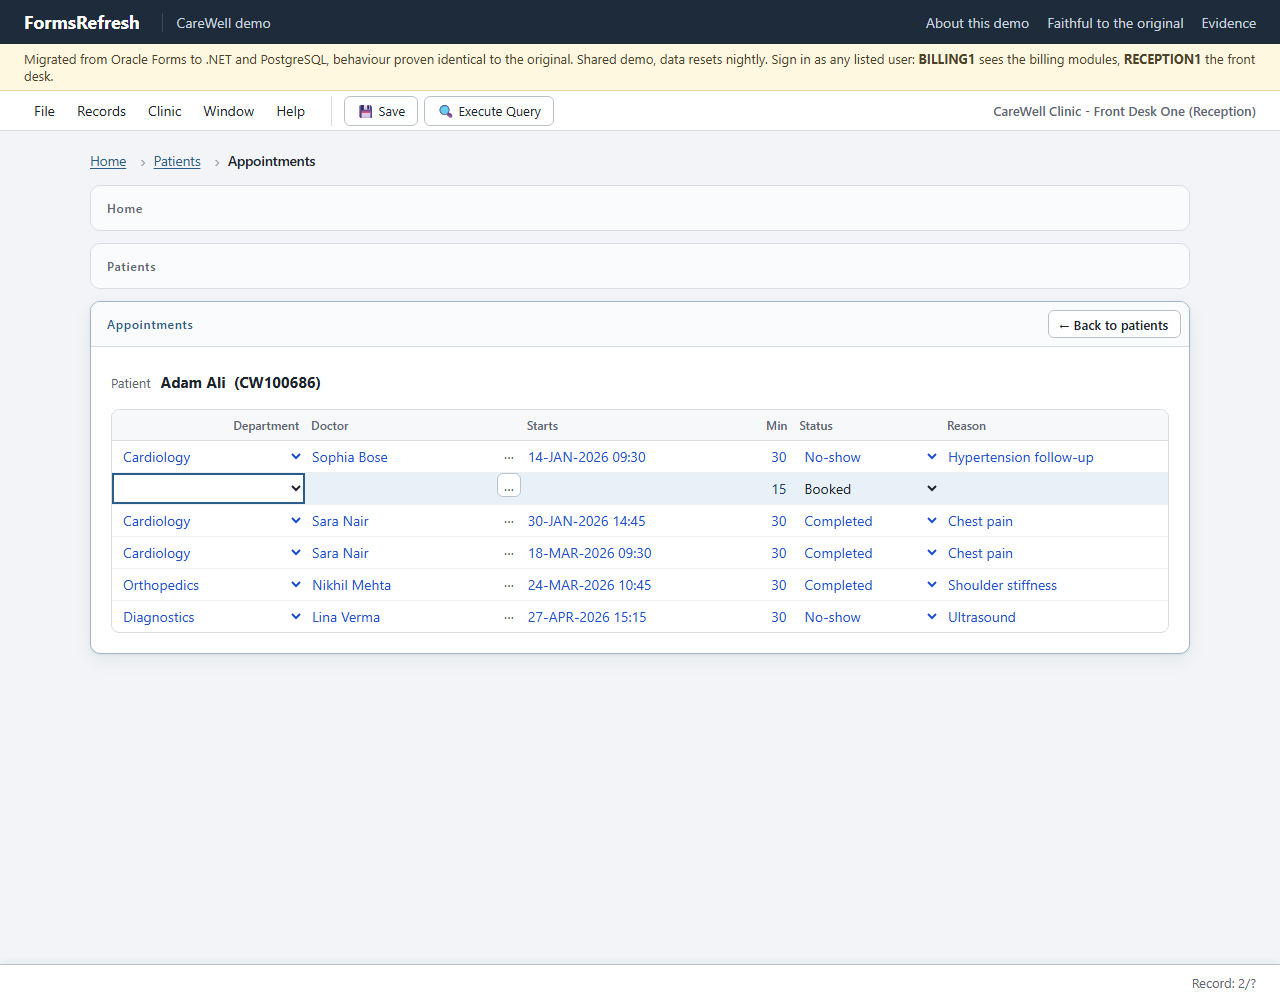Click the Sophia Bose doctor cell

(x=350, y=457)
